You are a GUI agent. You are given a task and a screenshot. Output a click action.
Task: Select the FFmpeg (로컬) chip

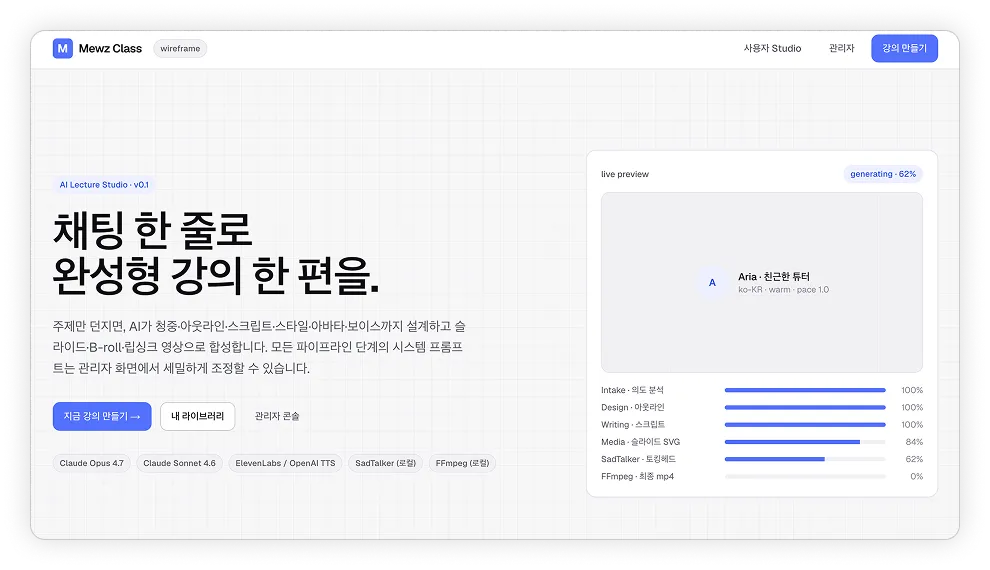462,463
